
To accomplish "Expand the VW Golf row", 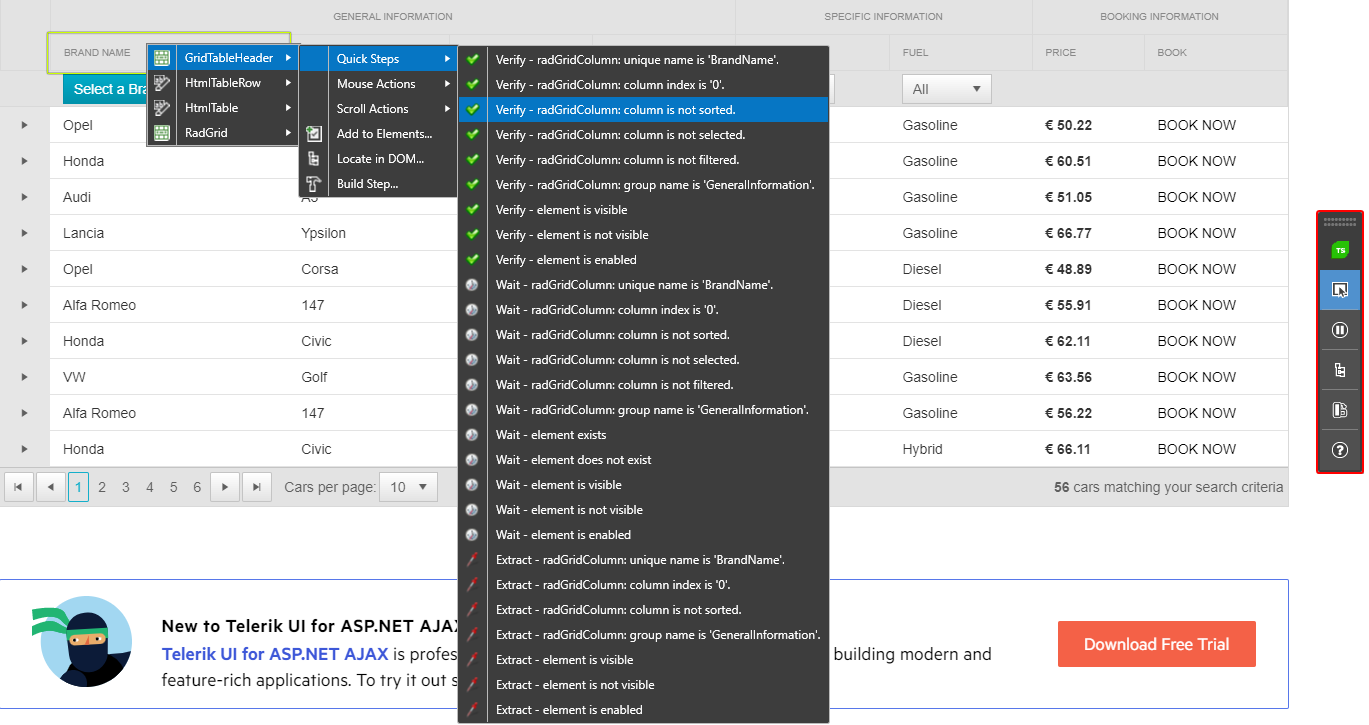I will click(x=25, y=377).
